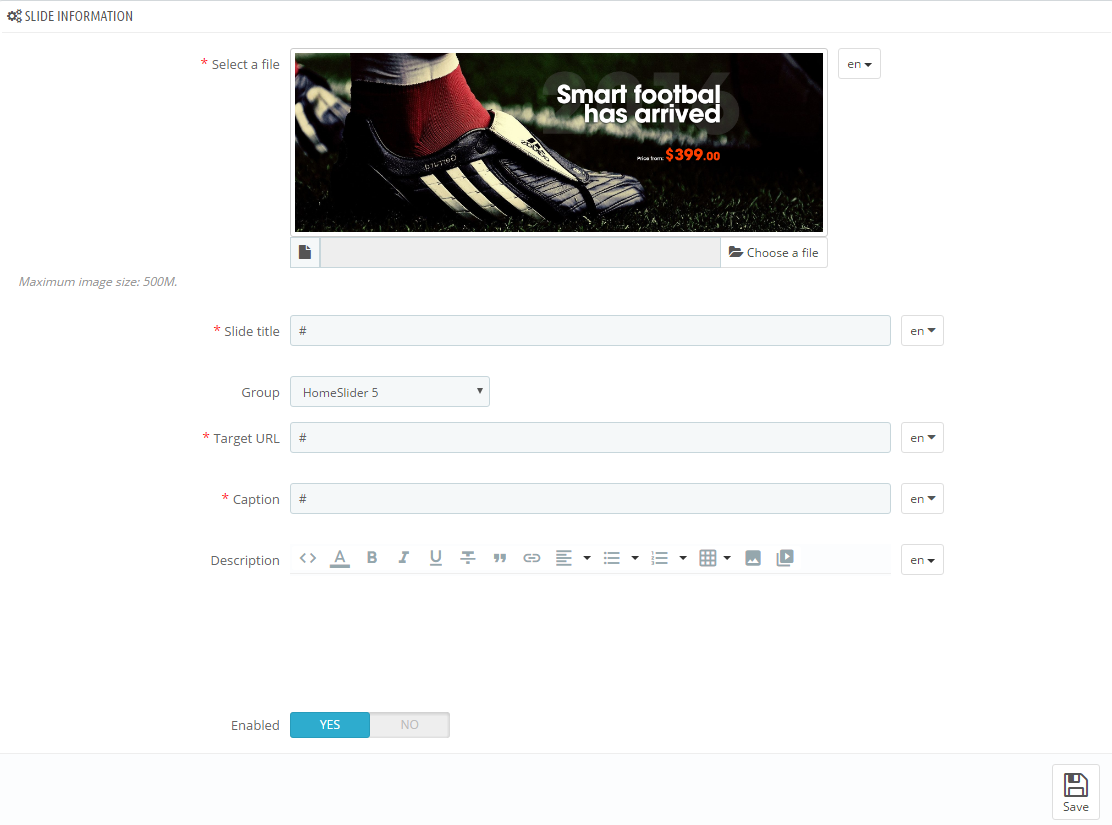Screen dimensions: 1112x825
Task: Click the insert table icon
Action: (708, 558)
